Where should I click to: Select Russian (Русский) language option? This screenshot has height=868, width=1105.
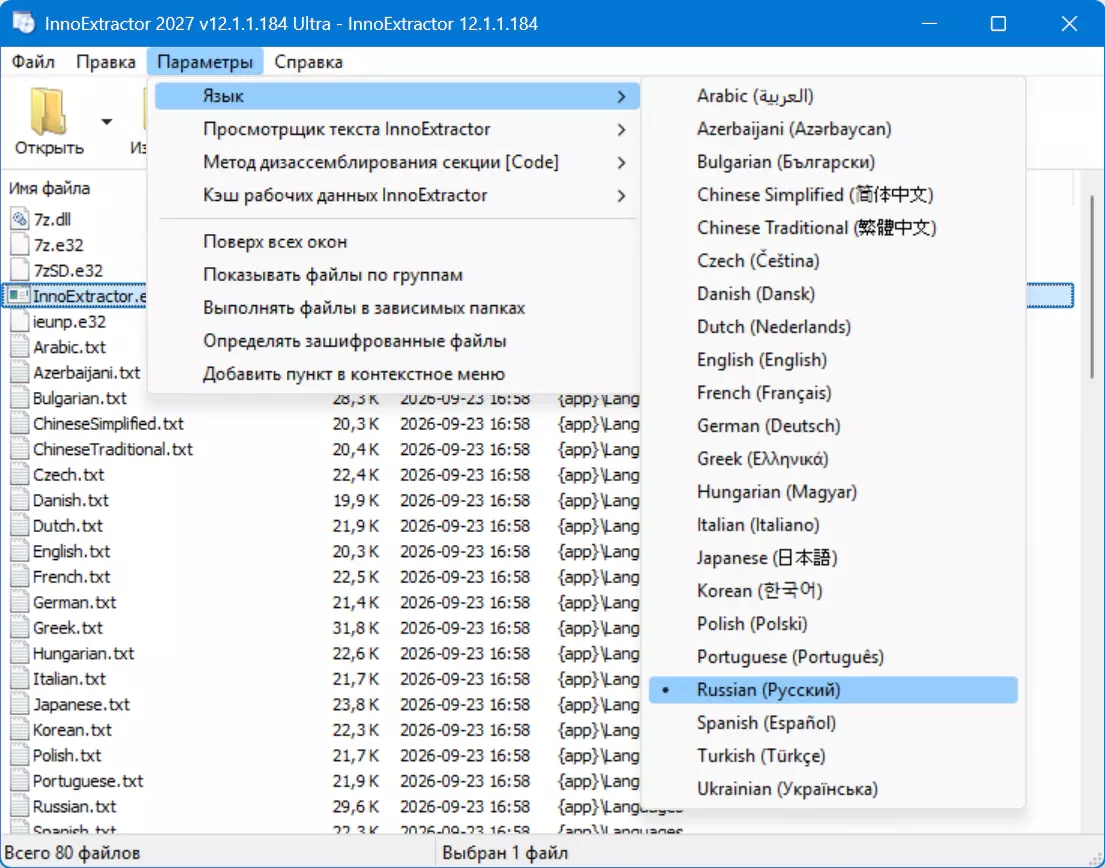coord(833,690)
